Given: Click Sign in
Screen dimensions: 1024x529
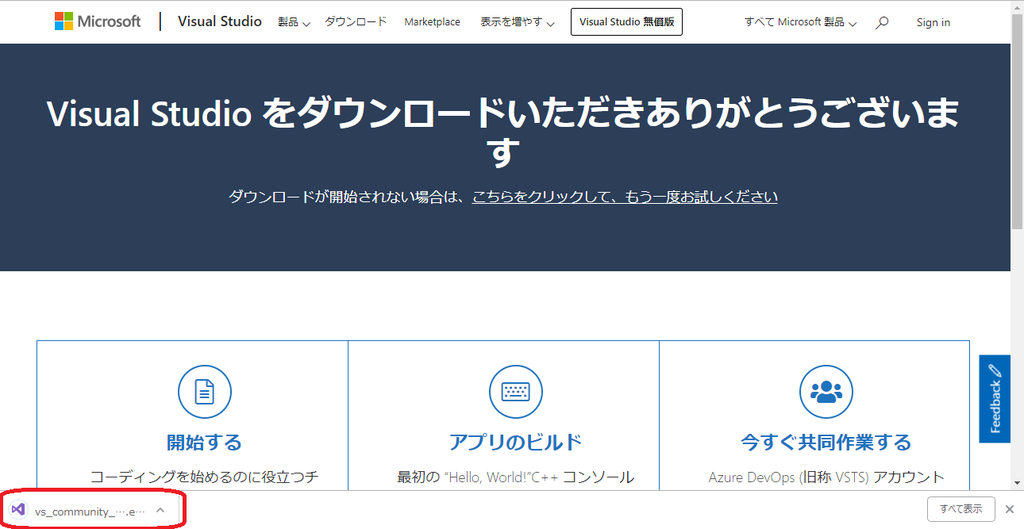Looking at the screenshot, I should [933, 22].
